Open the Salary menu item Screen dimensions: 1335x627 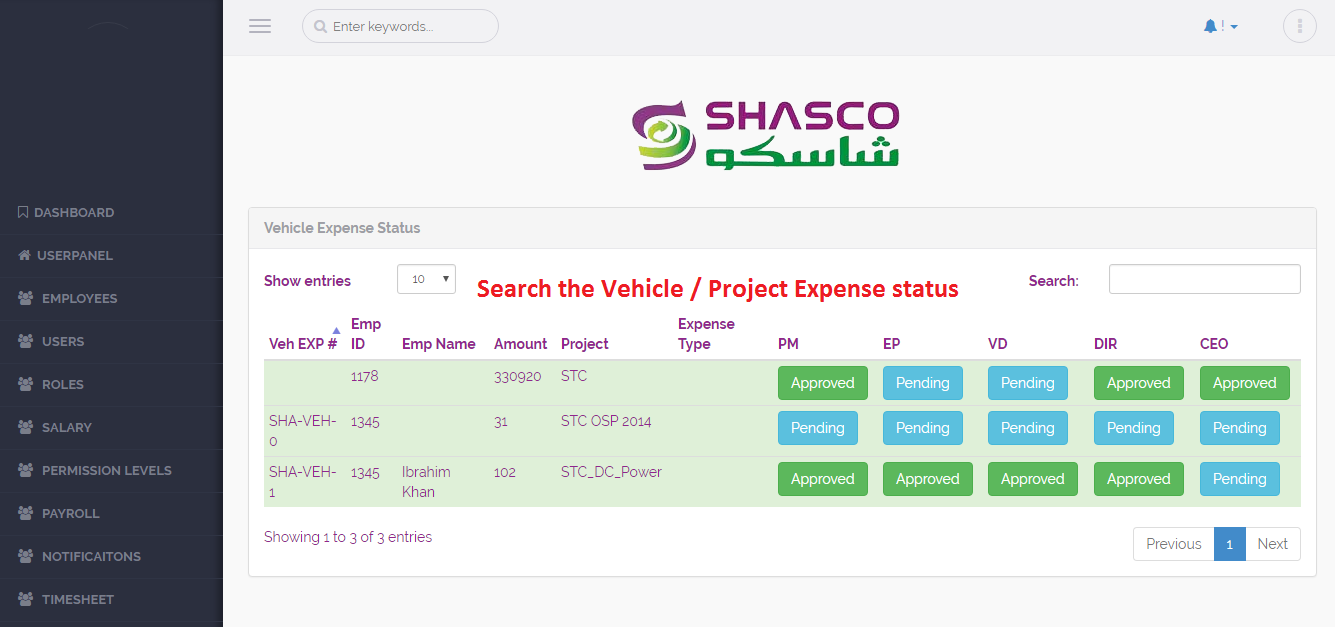pos(66,427)
